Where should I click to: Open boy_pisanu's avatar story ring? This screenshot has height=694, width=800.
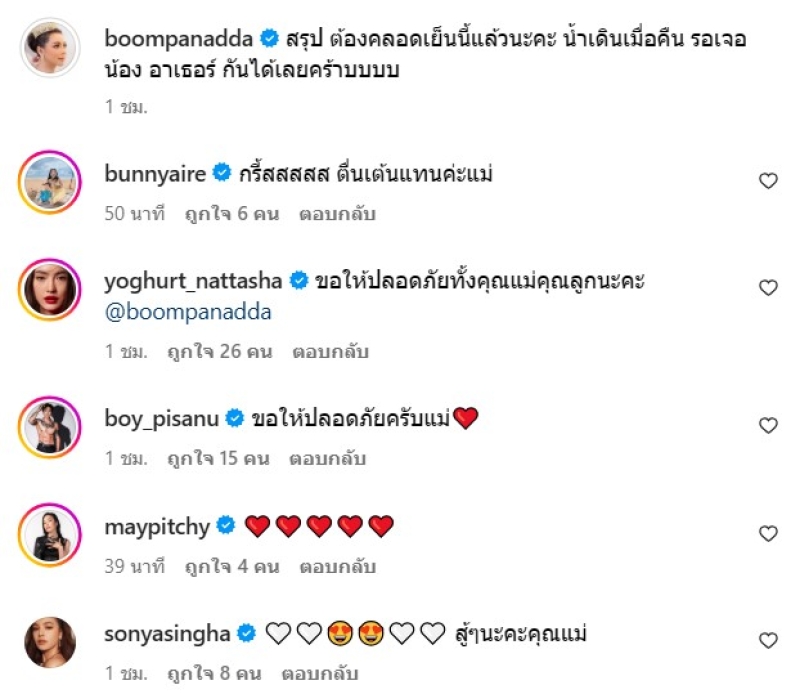50,427
